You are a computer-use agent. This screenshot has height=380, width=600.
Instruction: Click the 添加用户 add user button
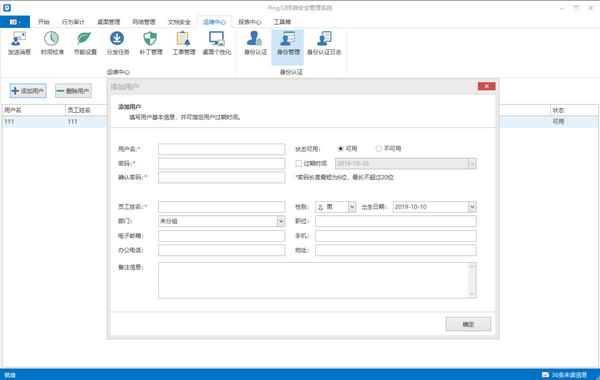click(28, 91)
